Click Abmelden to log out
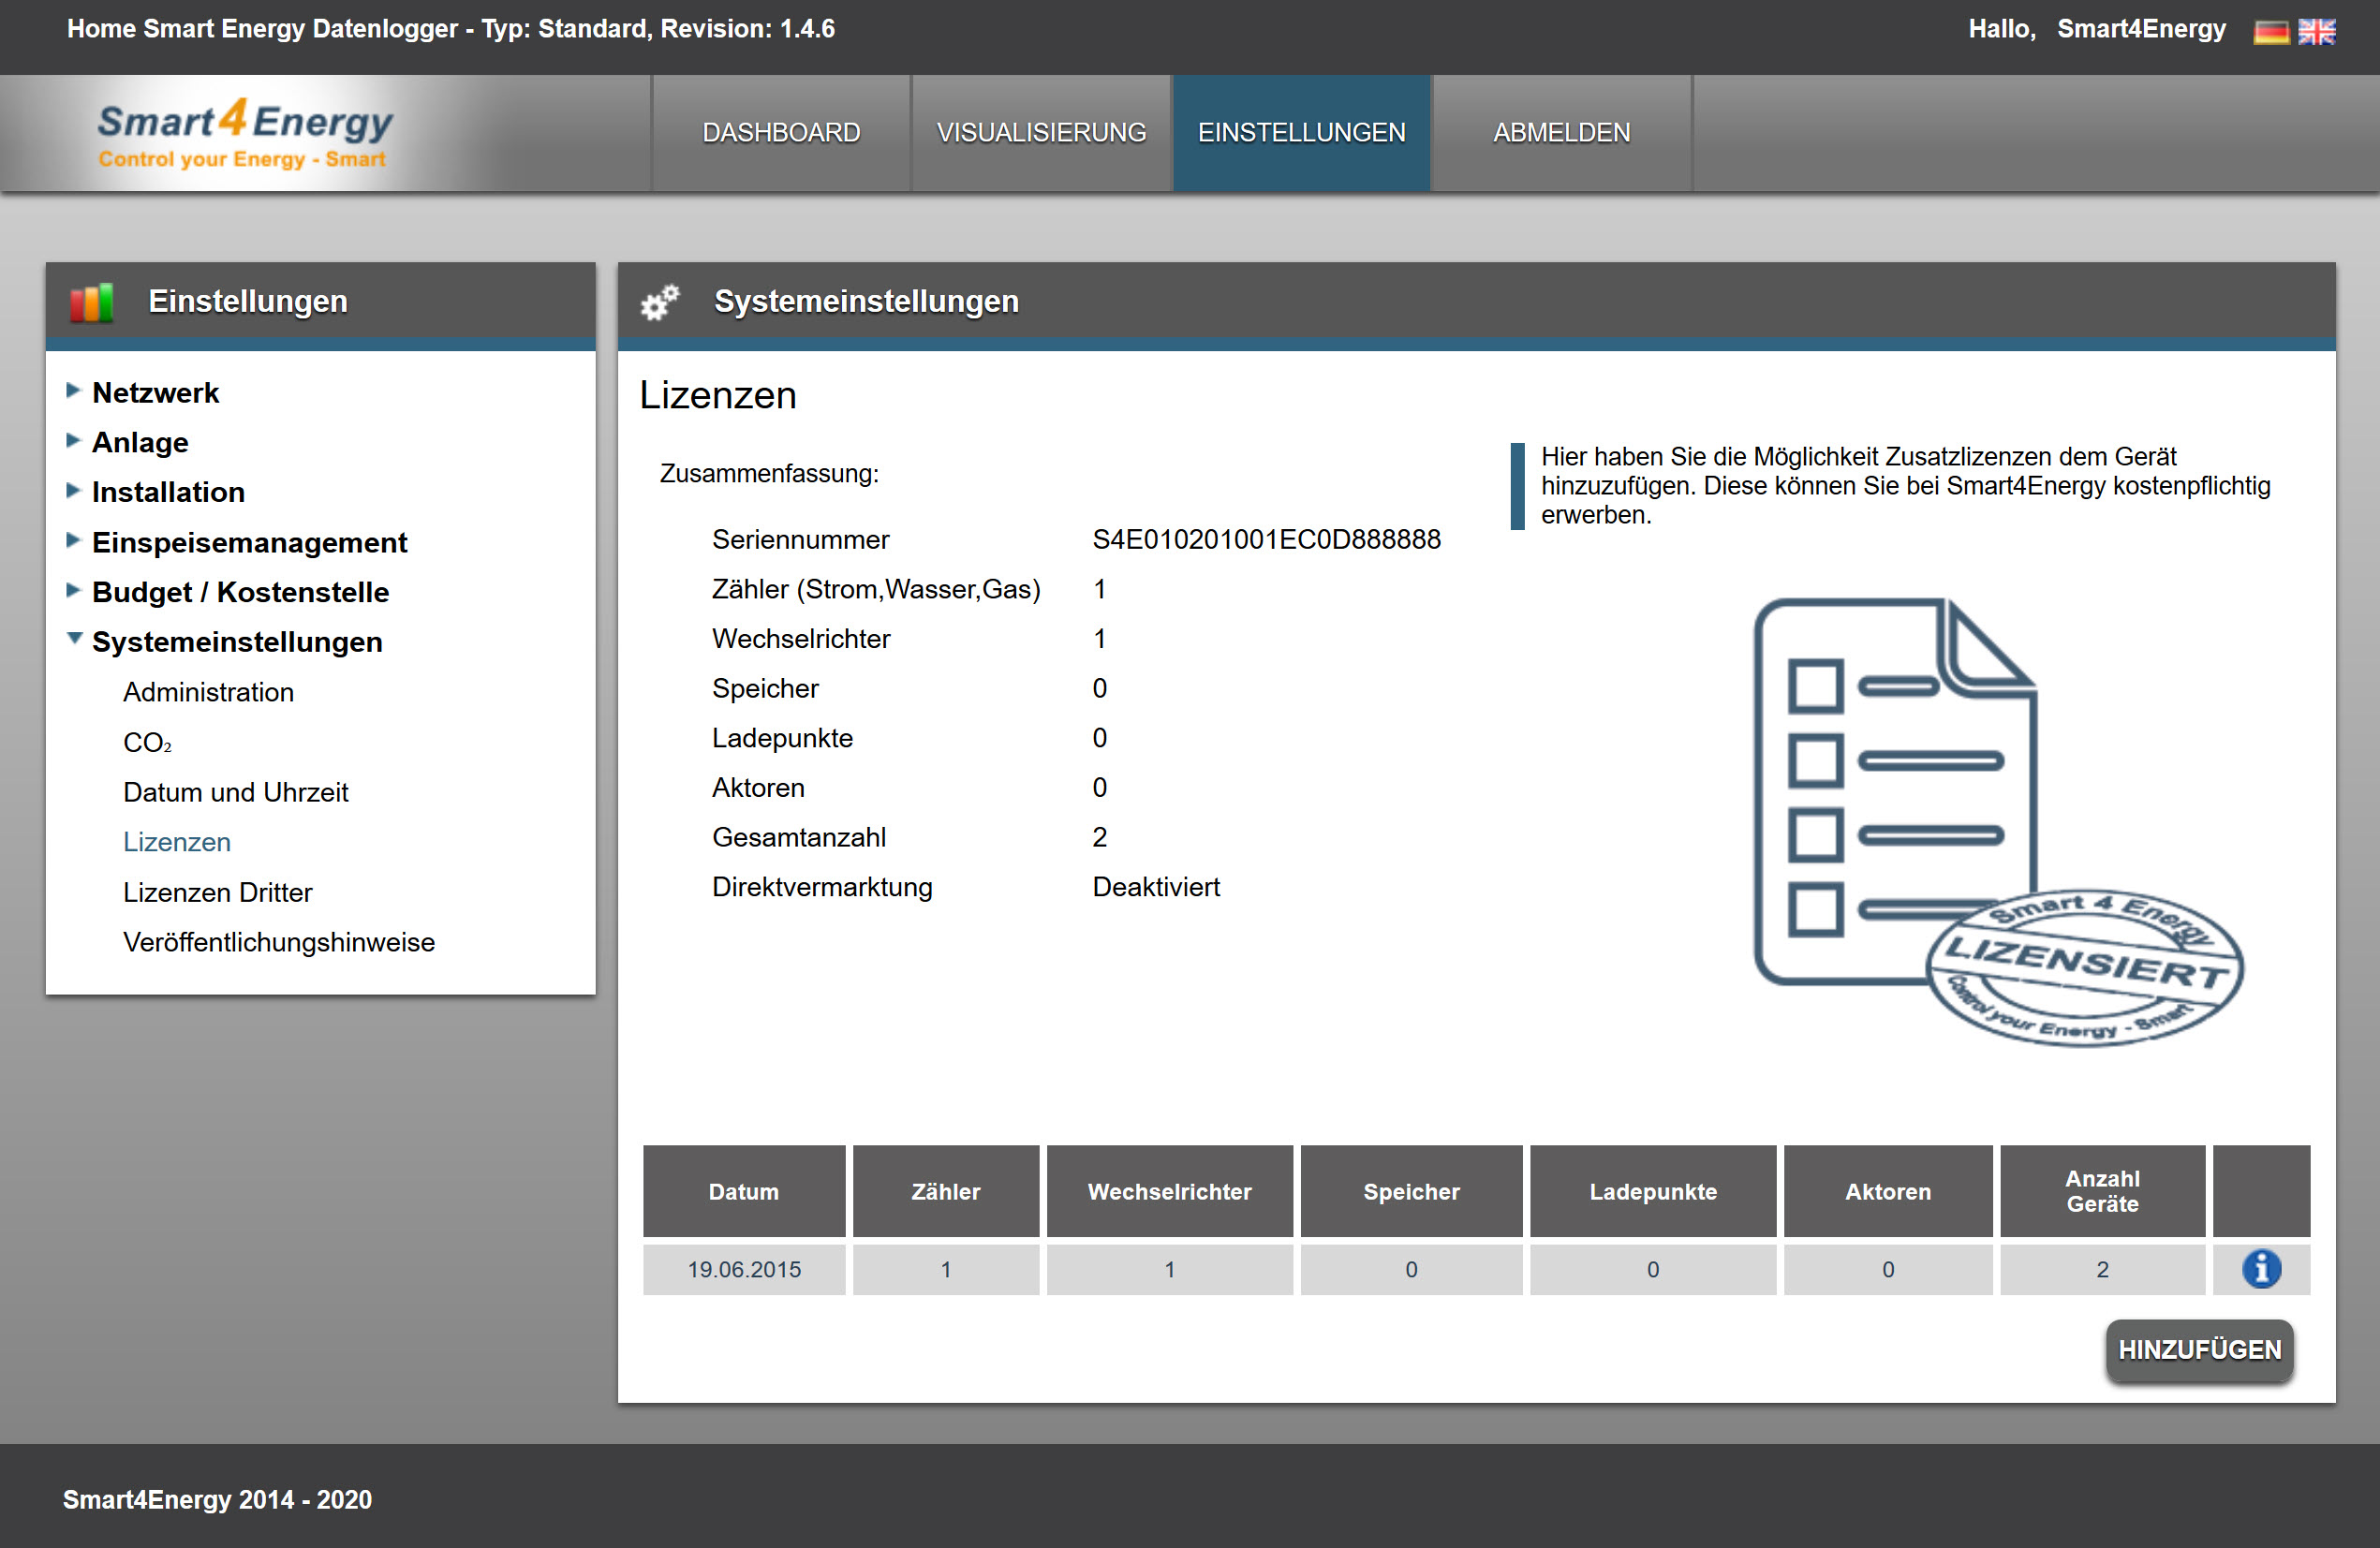Screen dimensions: 2380x1548 [x=1561, y=133]
